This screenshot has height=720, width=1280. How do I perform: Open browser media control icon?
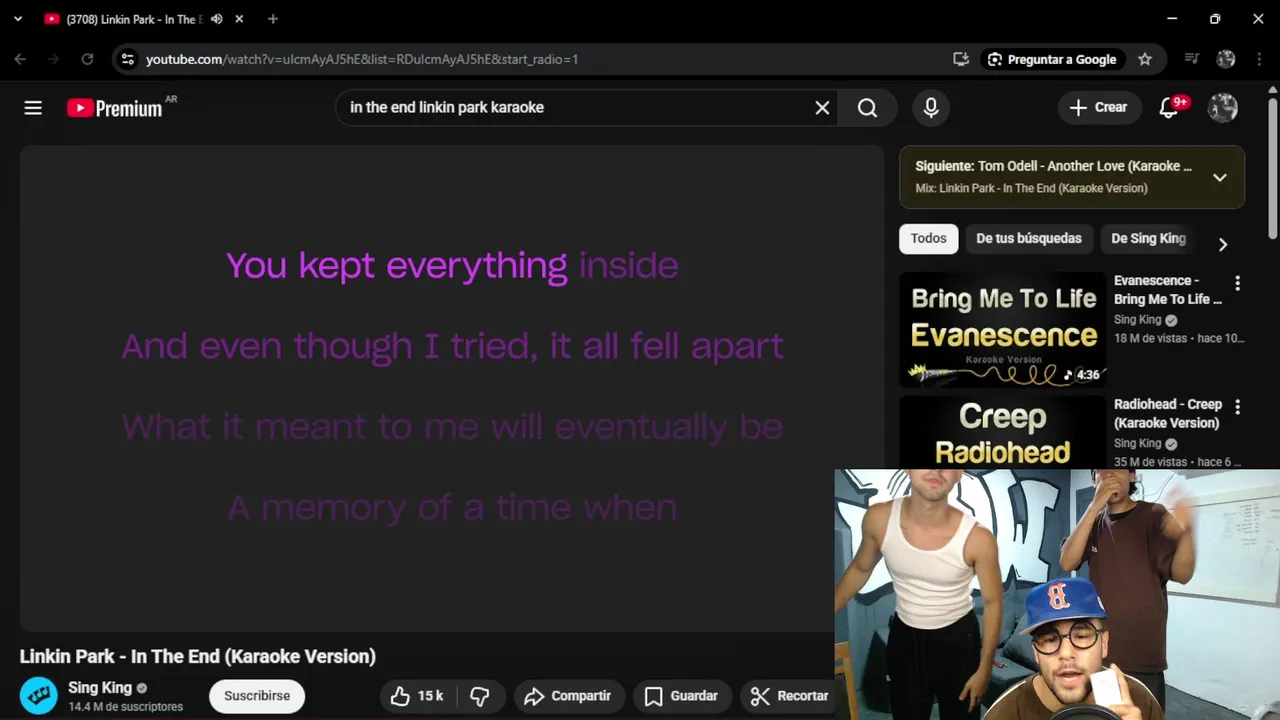[1191, 59]
